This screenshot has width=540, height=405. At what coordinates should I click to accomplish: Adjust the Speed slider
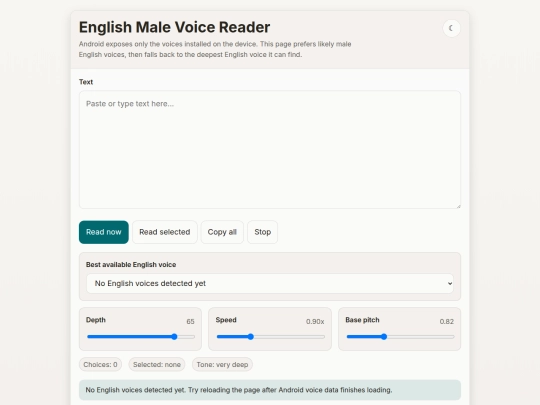270,337
